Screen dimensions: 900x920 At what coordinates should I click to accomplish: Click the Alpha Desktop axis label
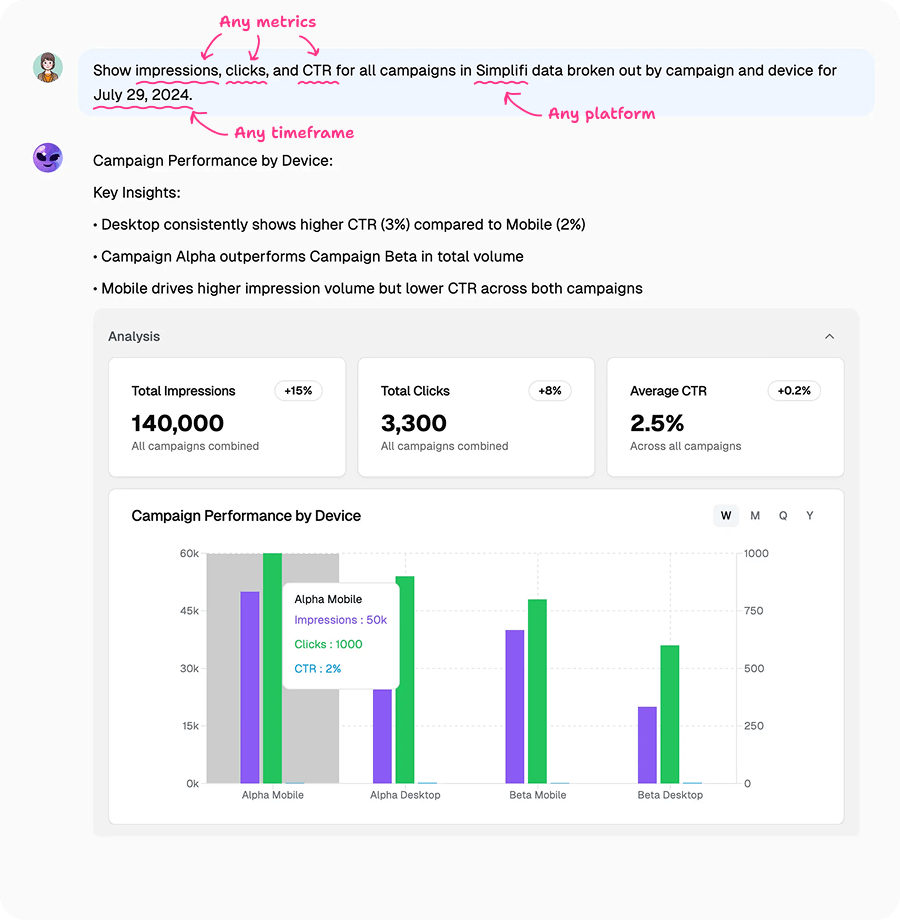pos(404,795)
